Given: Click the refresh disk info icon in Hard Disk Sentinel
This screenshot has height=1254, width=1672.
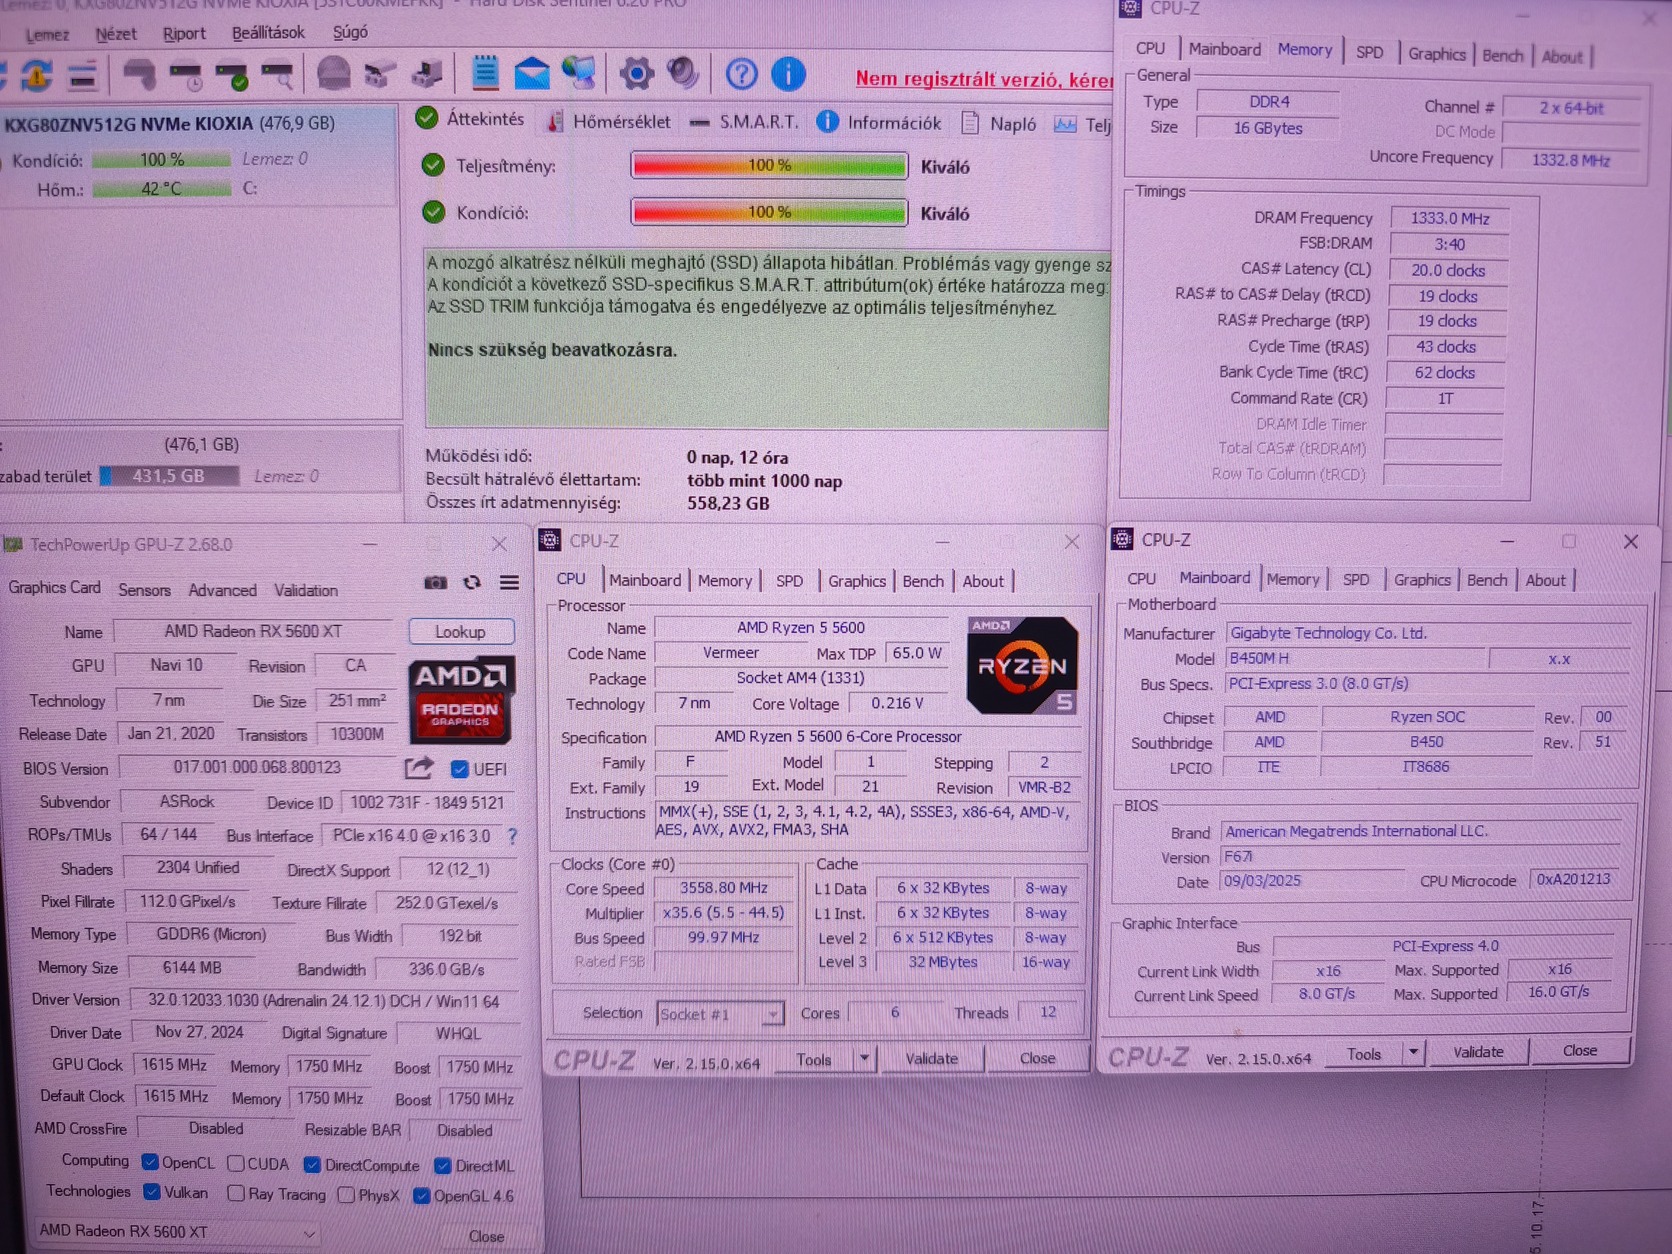Looking at the screenshot, I should tap(37, 75).
